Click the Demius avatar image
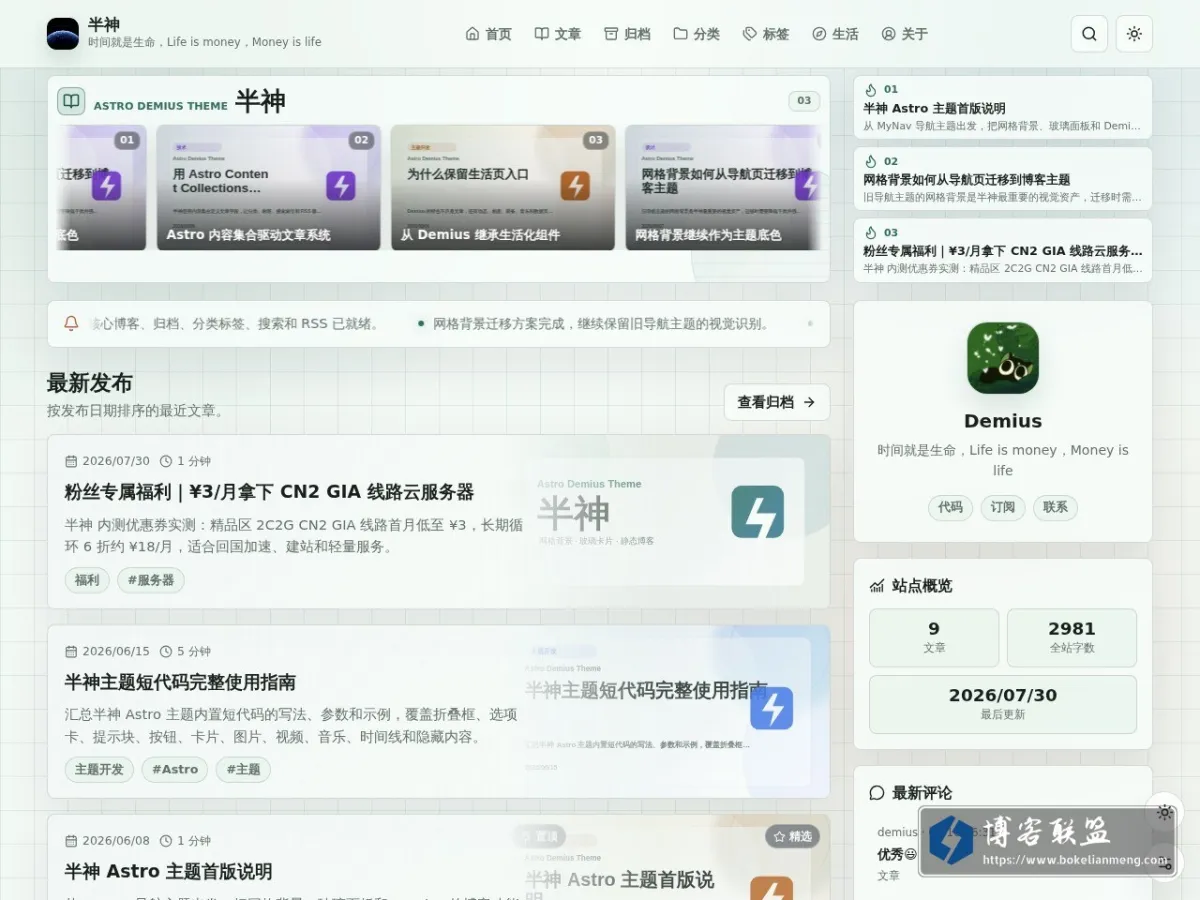 [x=1003, y=358]
